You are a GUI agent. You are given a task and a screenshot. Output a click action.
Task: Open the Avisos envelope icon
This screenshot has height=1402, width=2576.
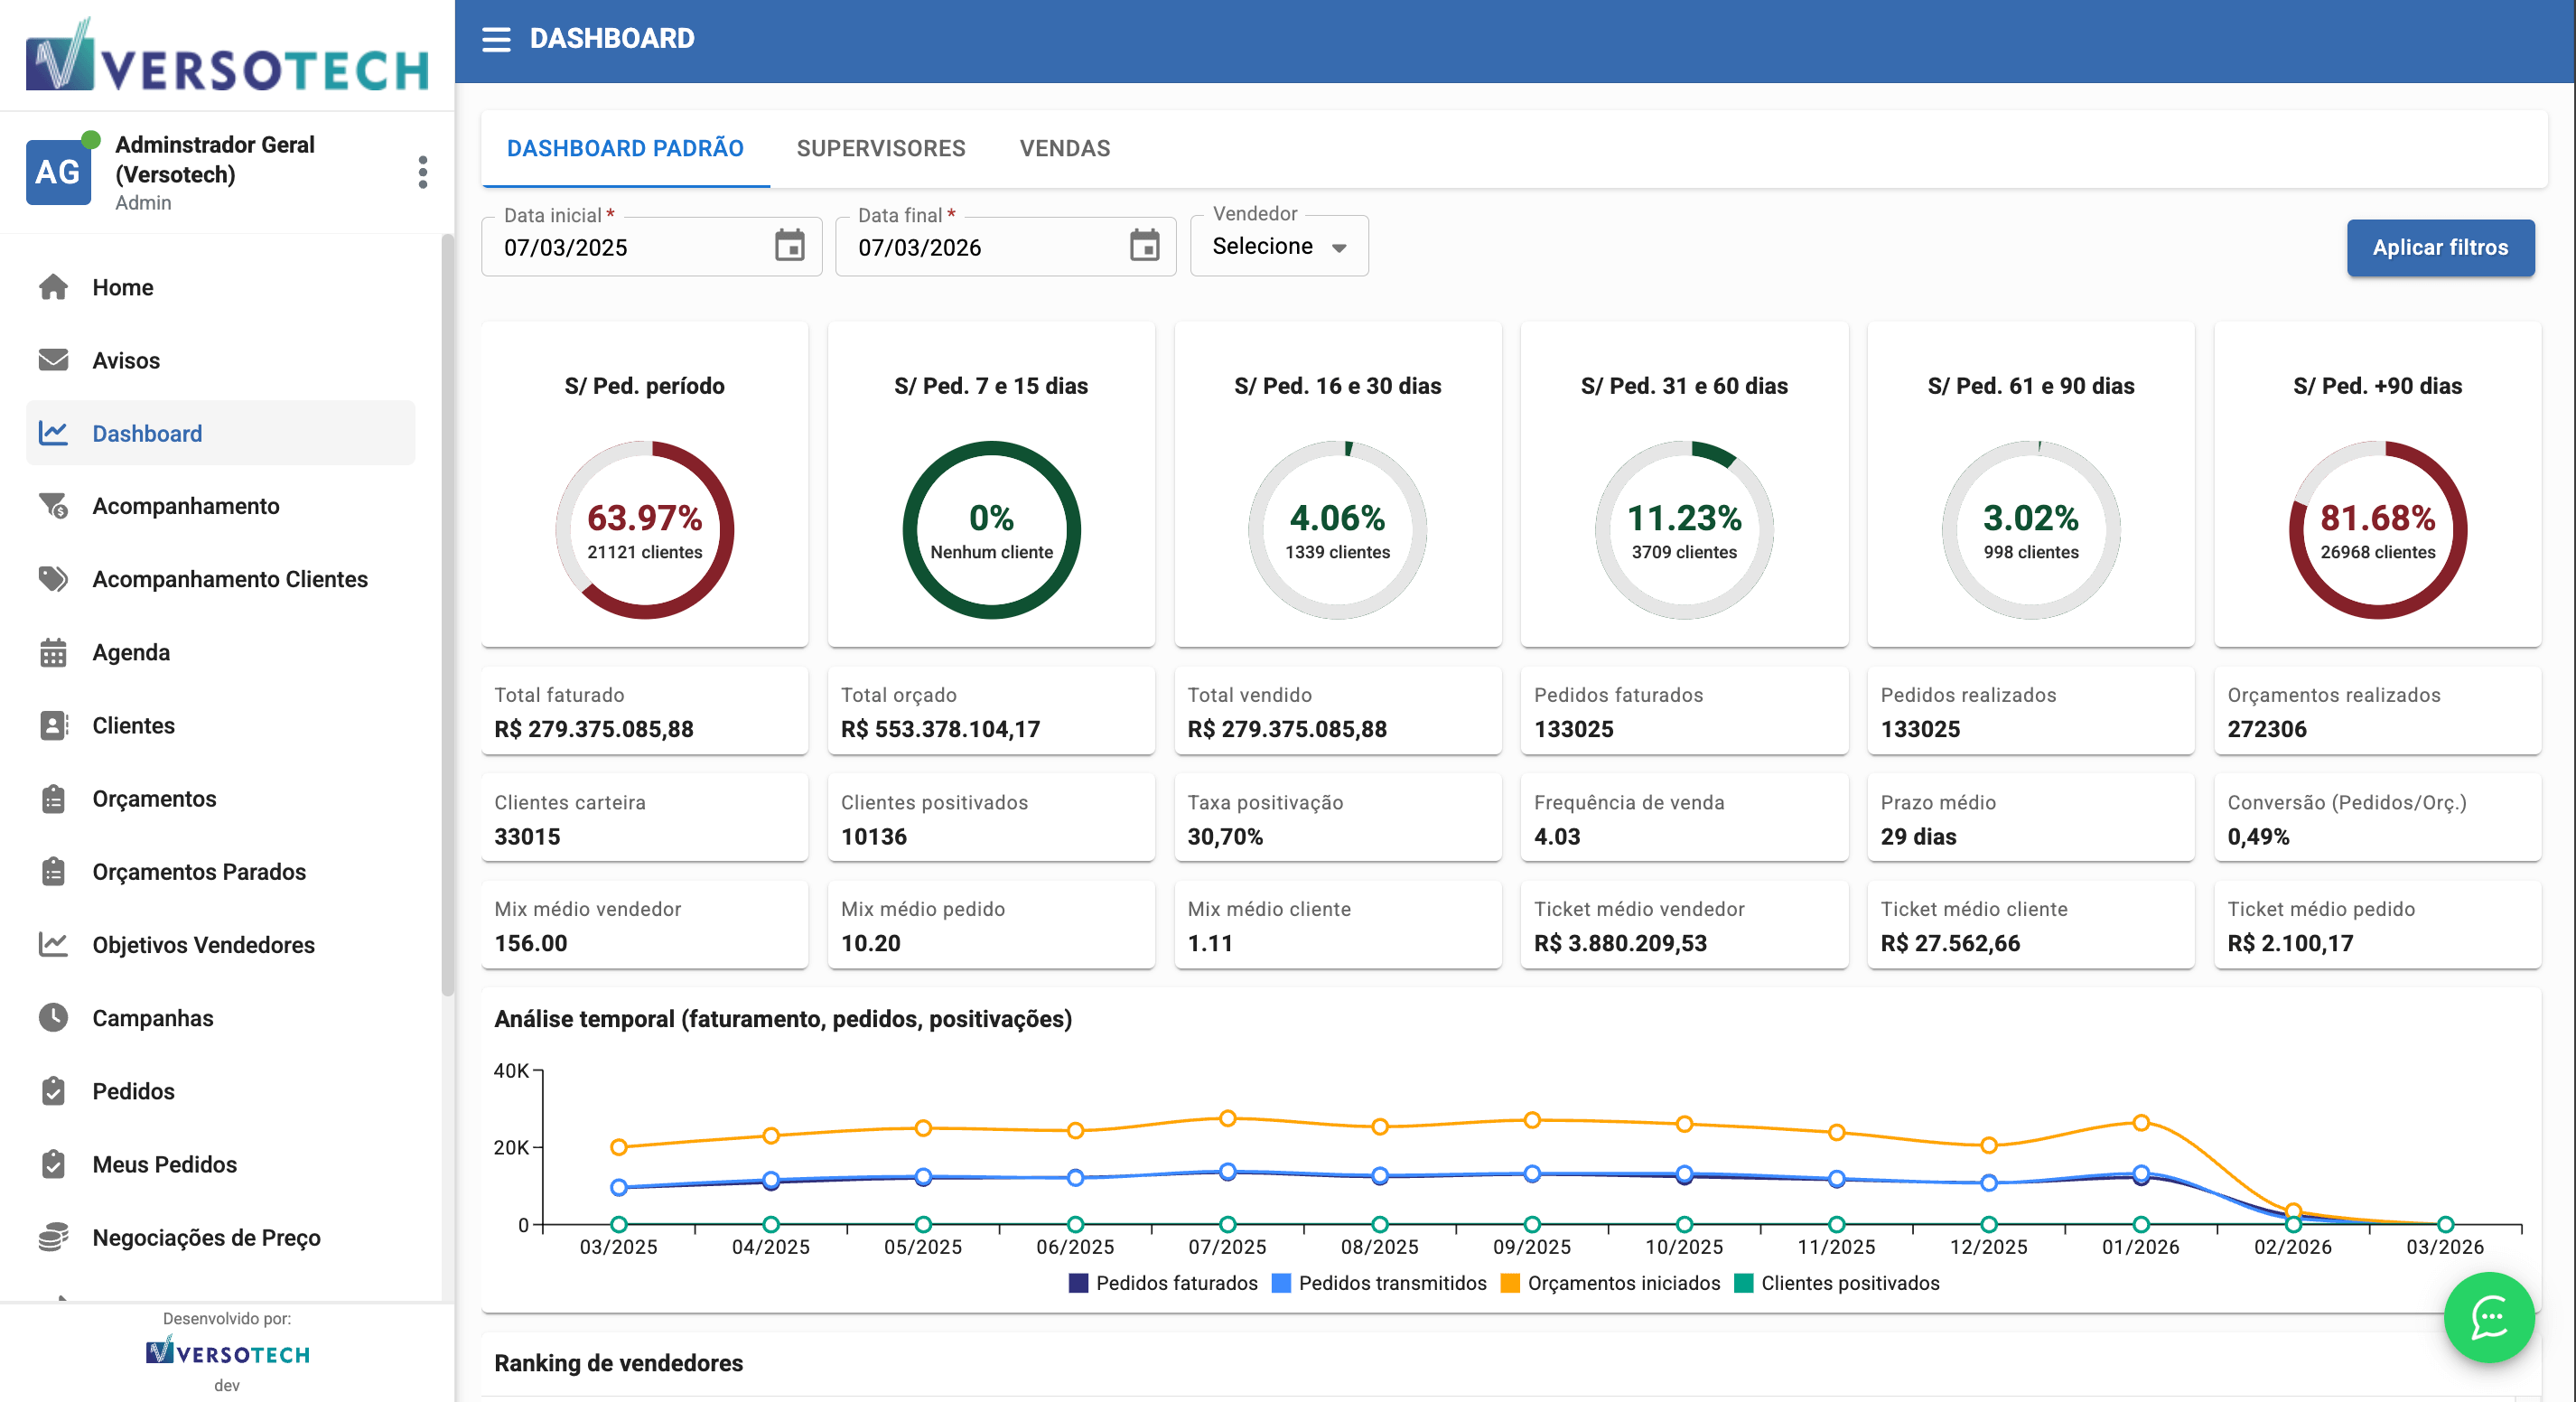pyautogui.click(x=54, y=360)
